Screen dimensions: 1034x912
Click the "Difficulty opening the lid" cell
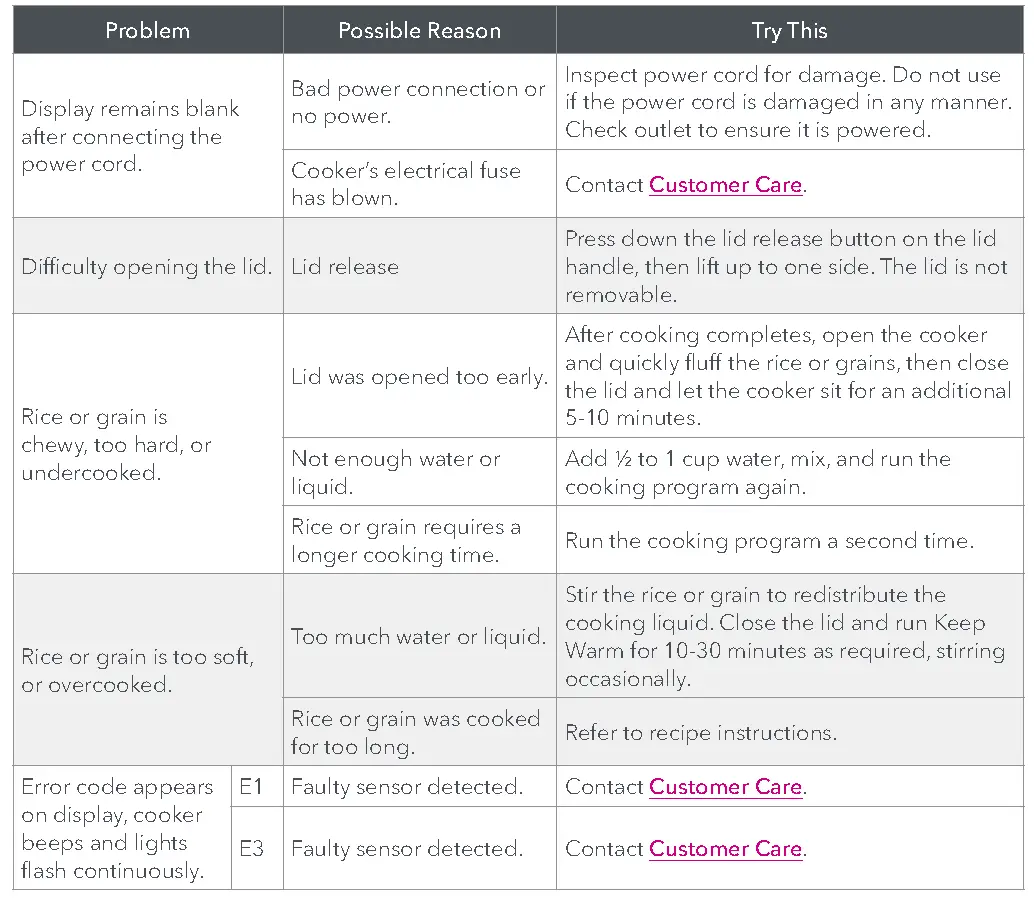(146, 267)
